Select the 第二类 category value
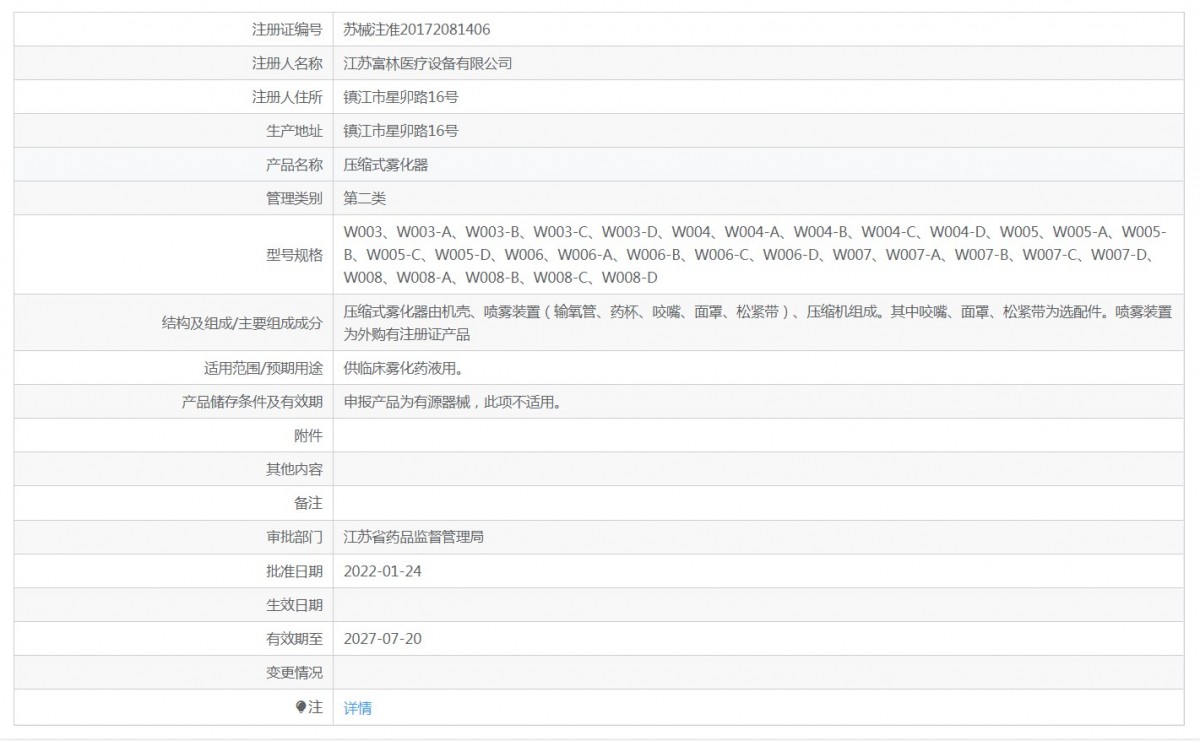 tap(365, 198)
